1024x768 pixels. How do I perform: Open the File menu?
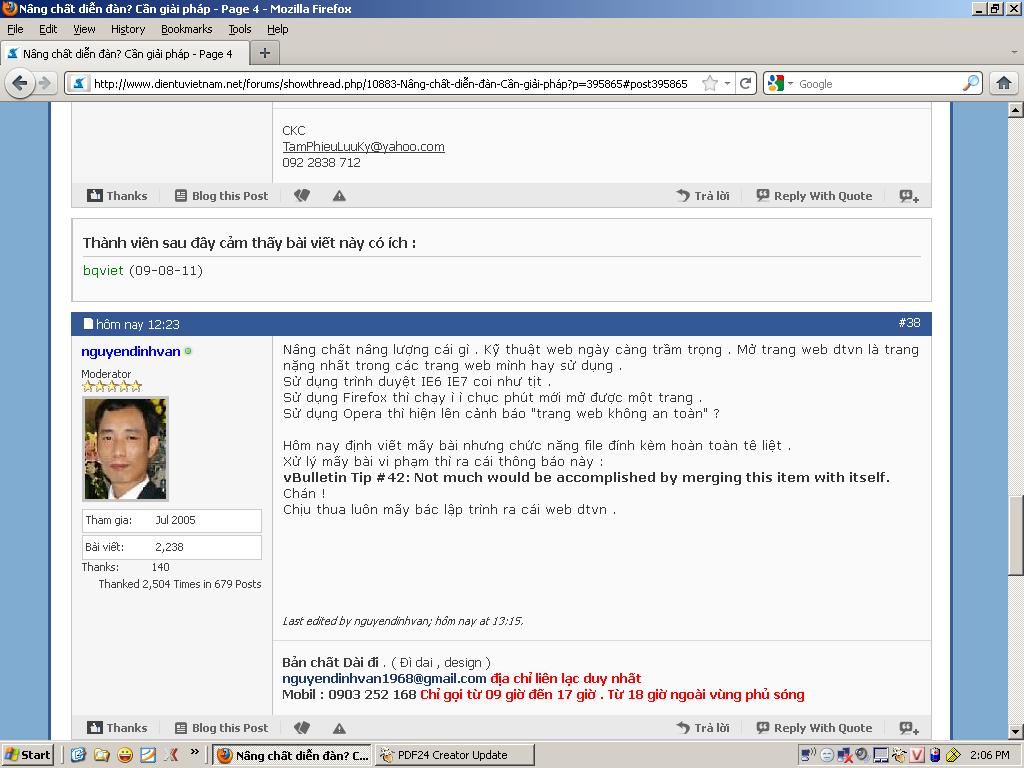tap(15, 29)
